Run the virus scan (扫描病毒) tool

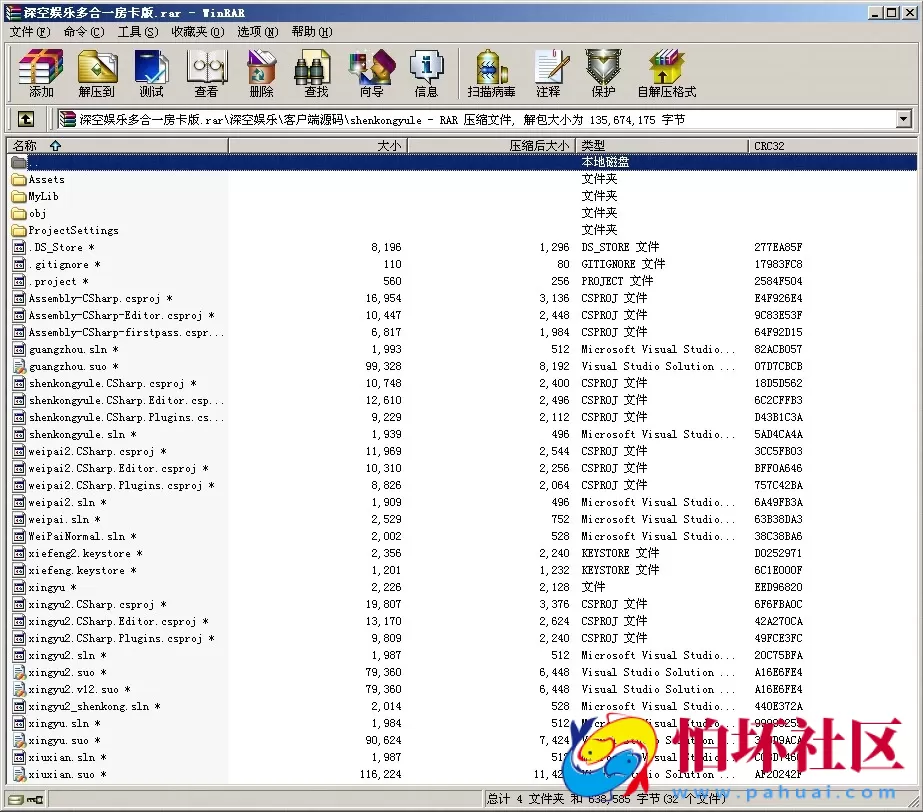[491, 73]
